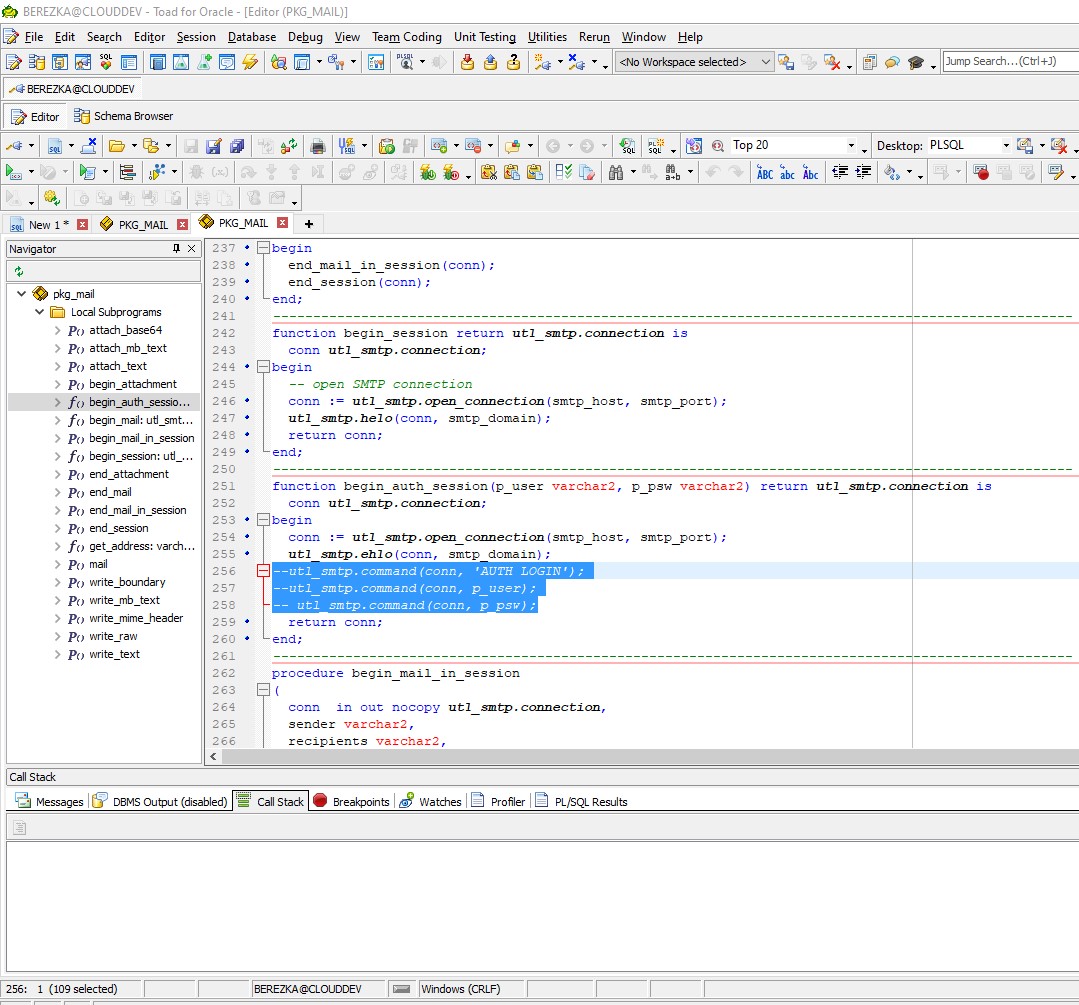Click the Commit icon in the main toolbar

(467, 63)
